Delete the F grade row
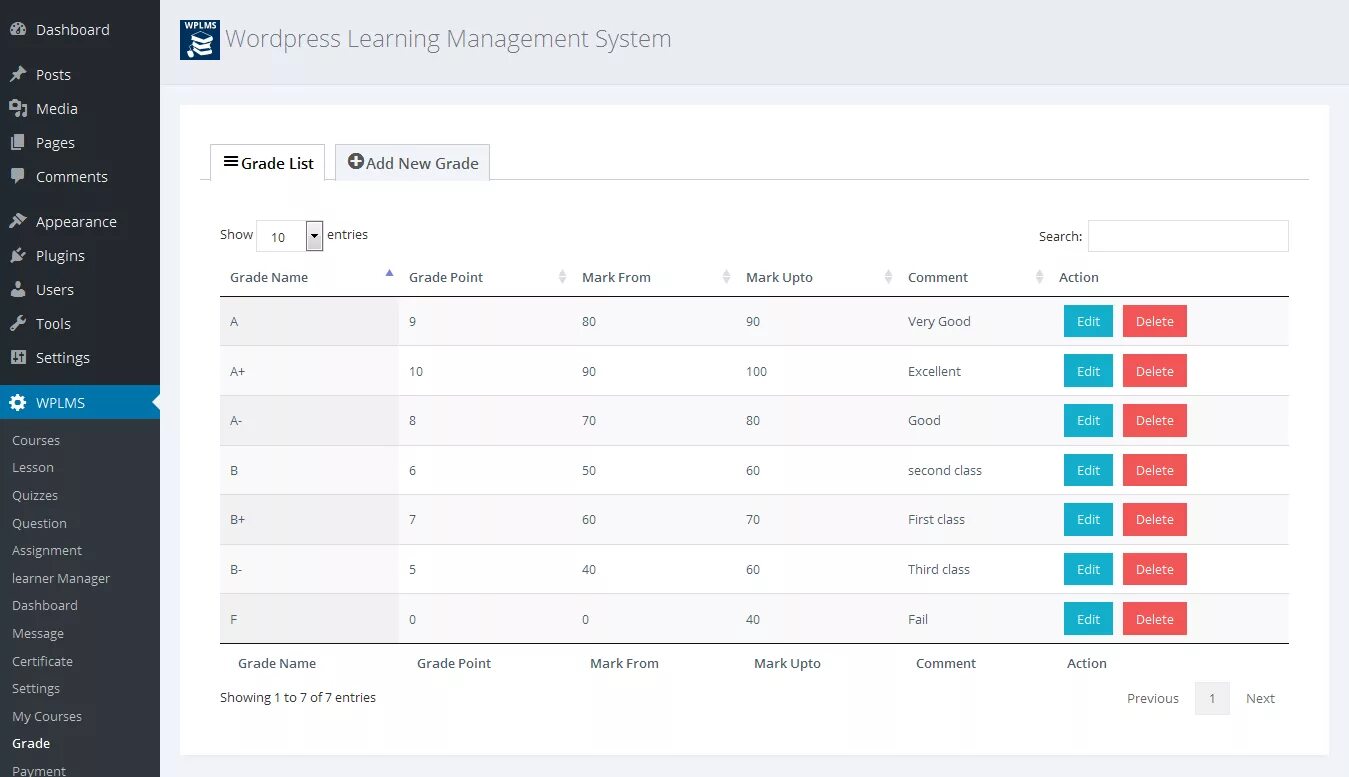 [1154, 619]
